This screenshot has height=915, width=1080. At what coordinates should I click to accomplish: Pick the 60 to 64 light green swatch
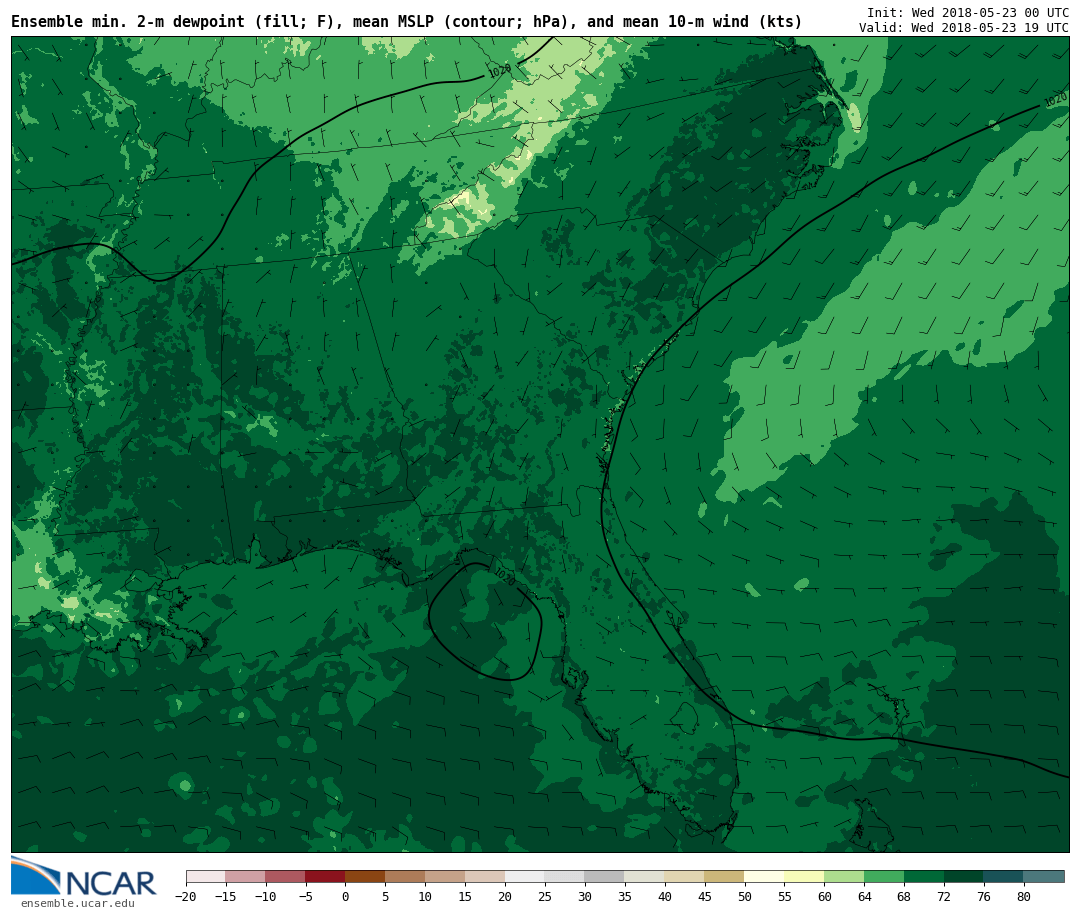(x=844, y=876)
